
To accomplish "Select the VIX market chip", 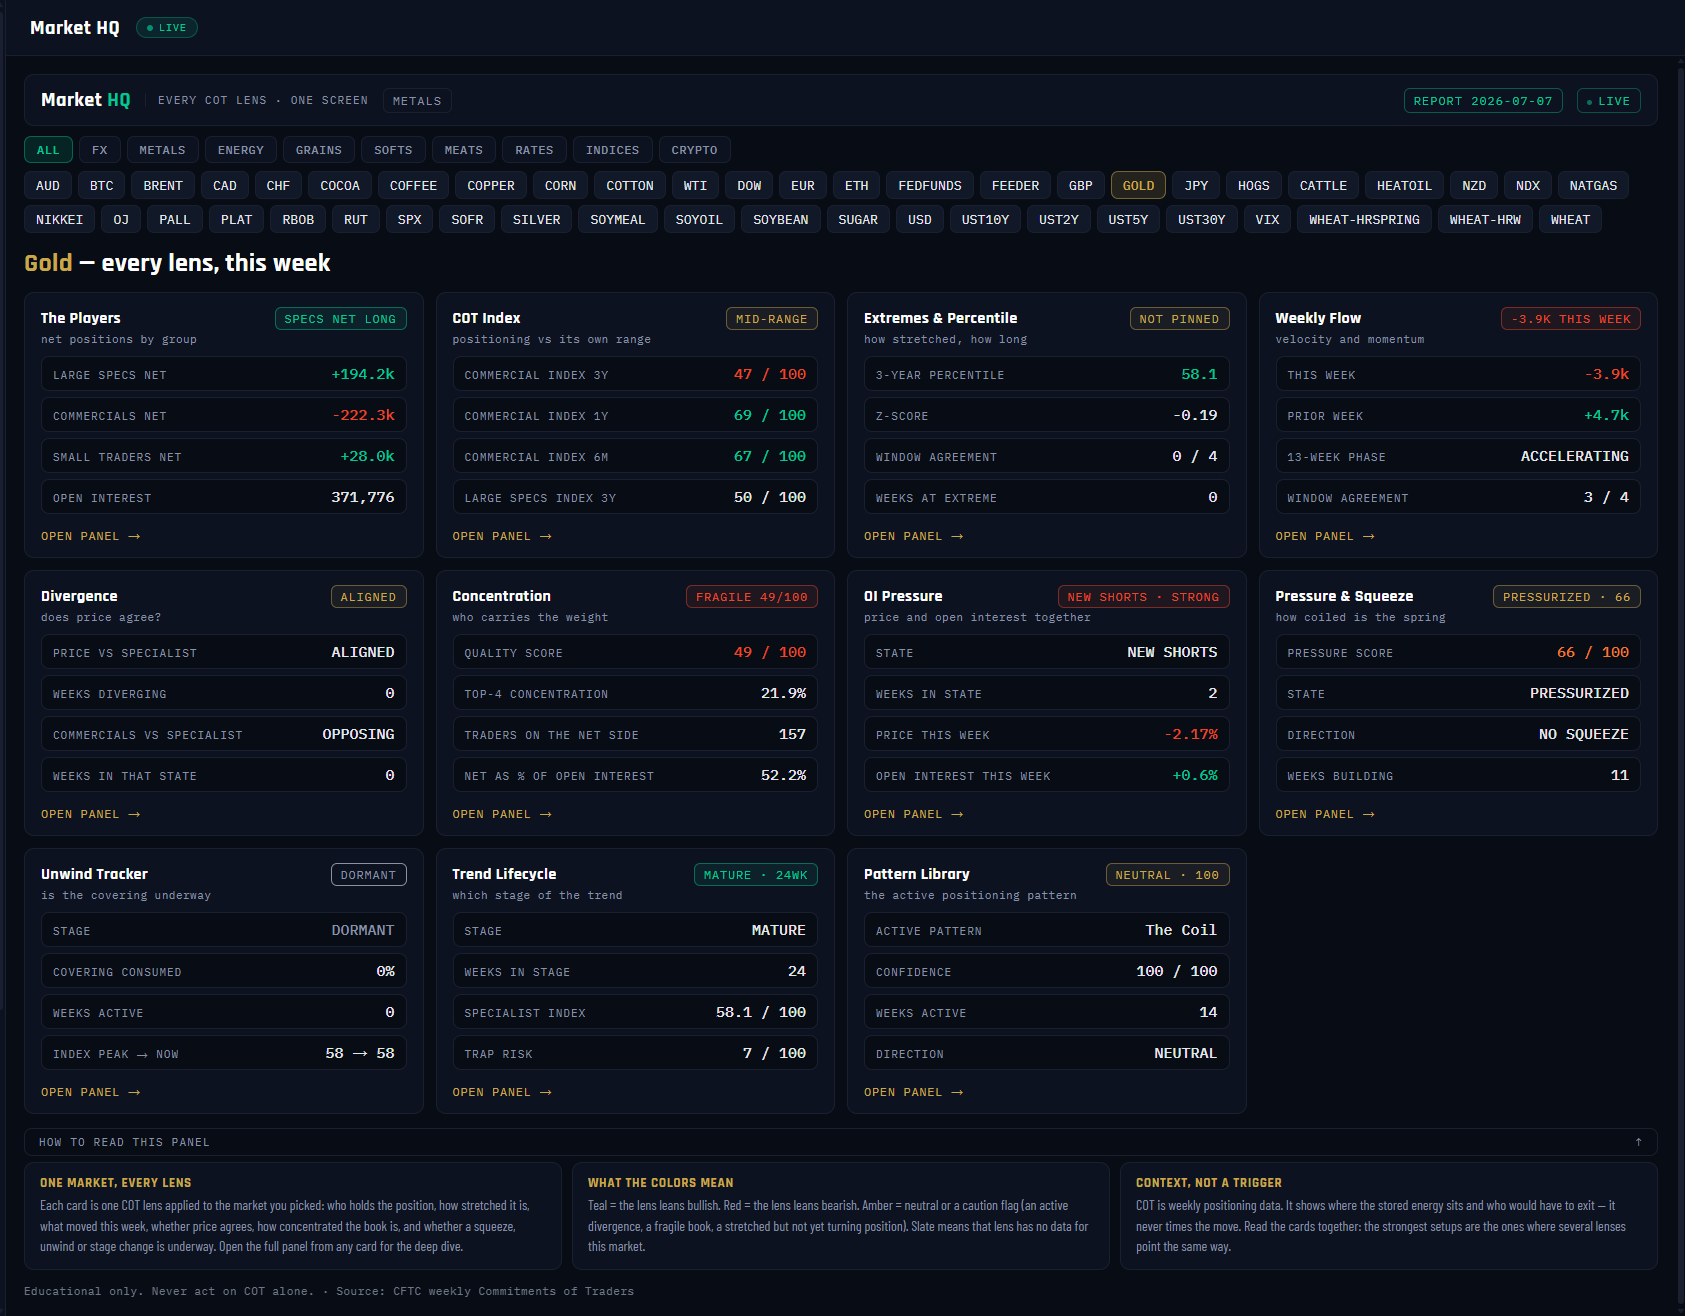I will coord(1267,220).
